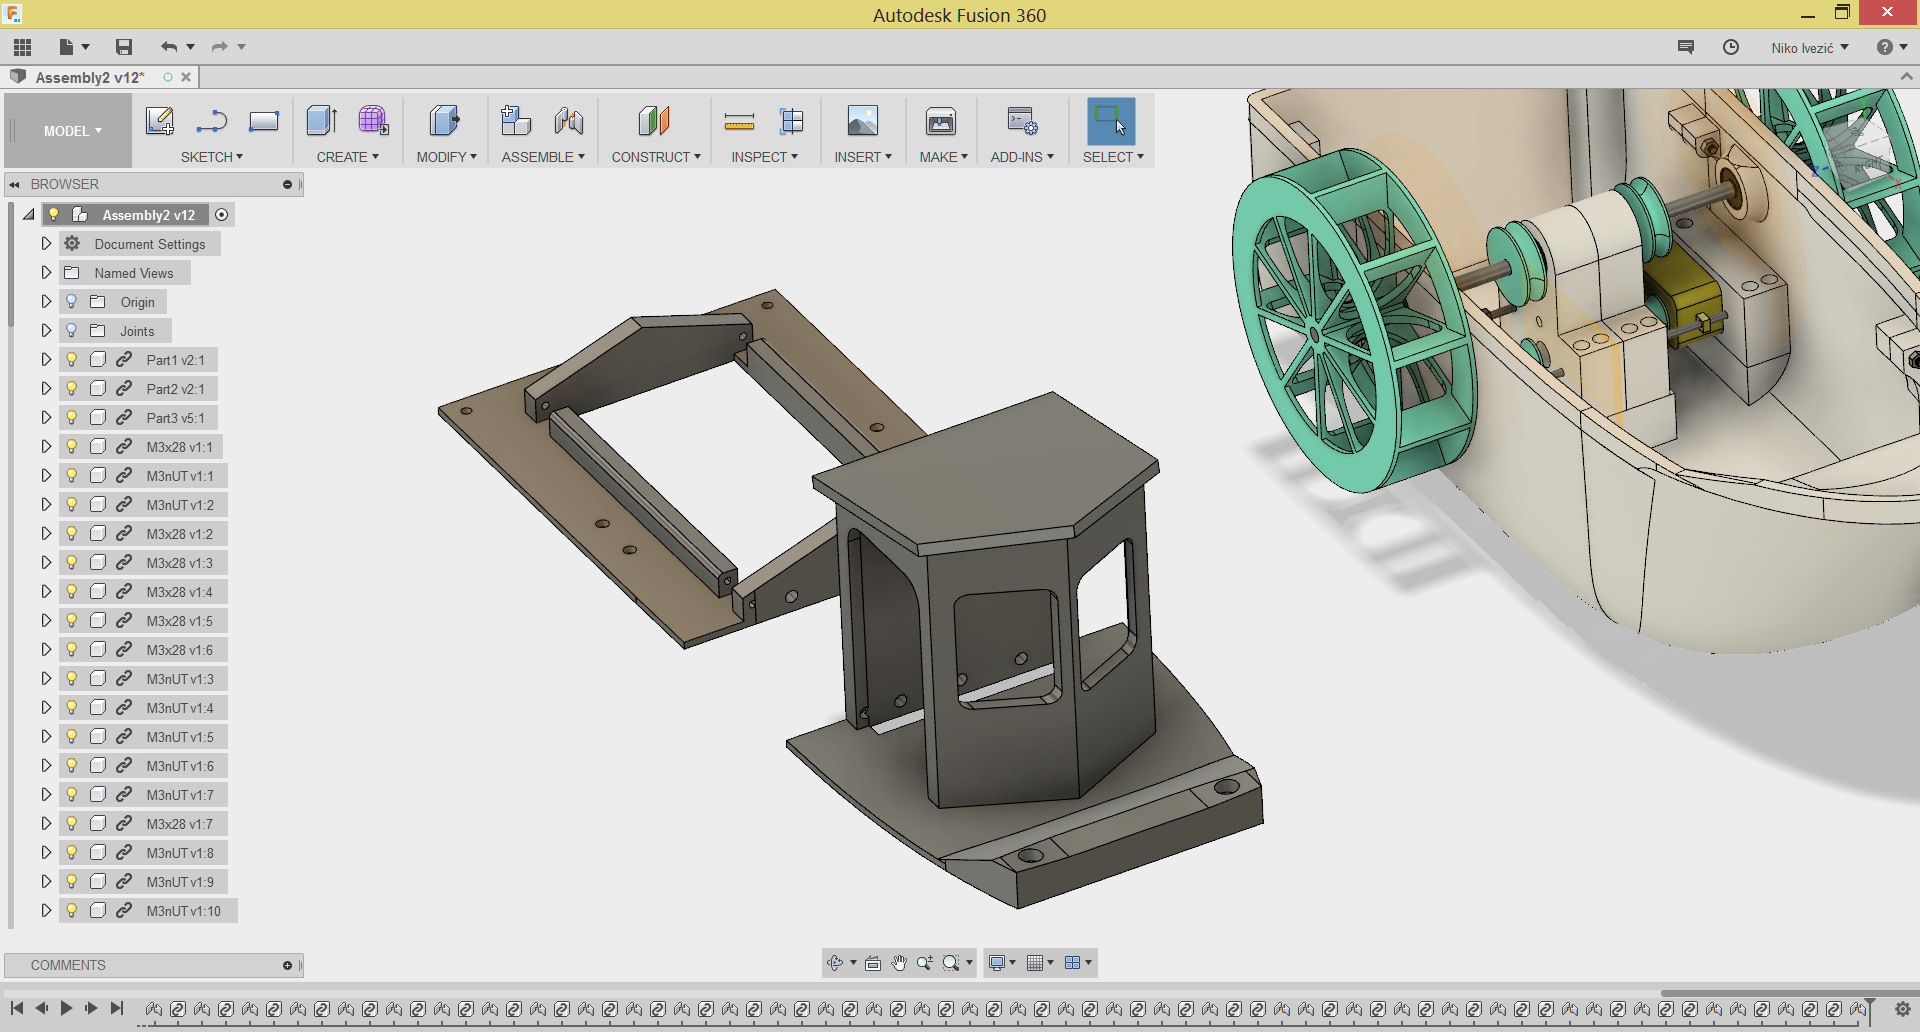
Task: Click the Orbit navigation icon
Action: pyautogui.click(x=835, y=963)
